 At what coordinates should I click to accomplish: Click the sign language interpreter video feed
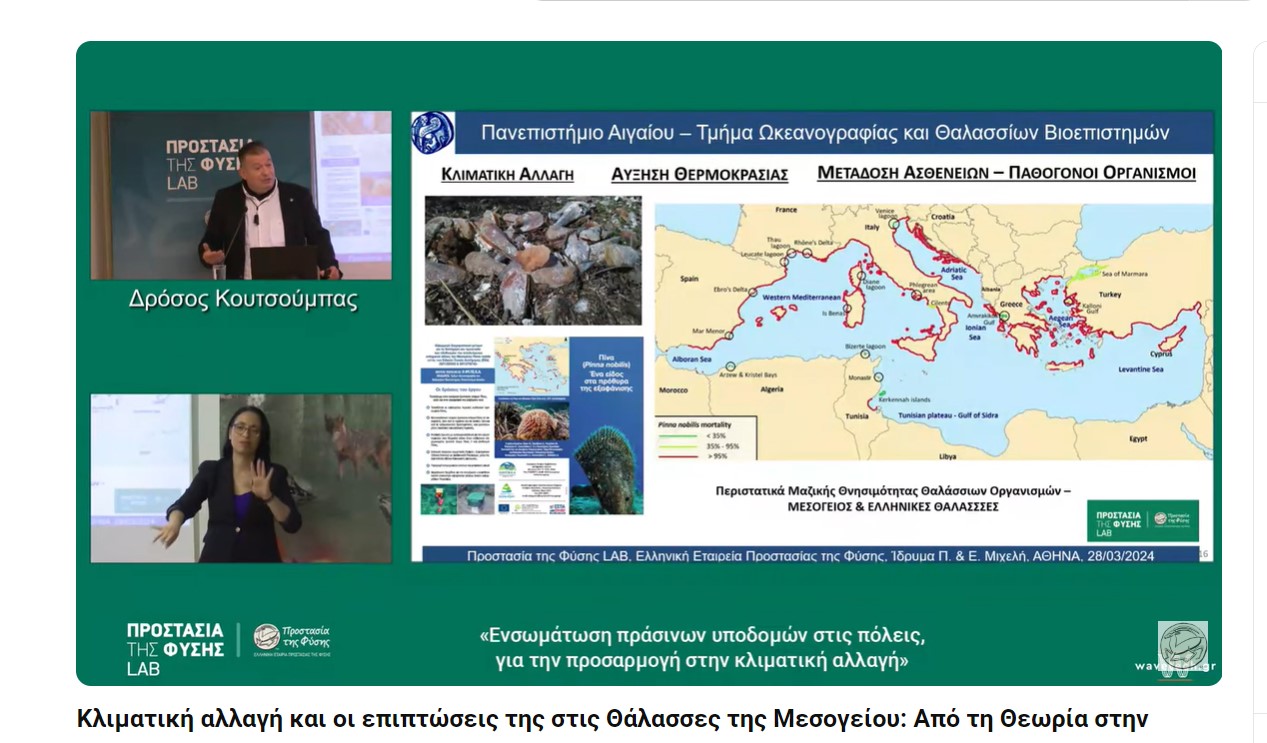point(241,478)
